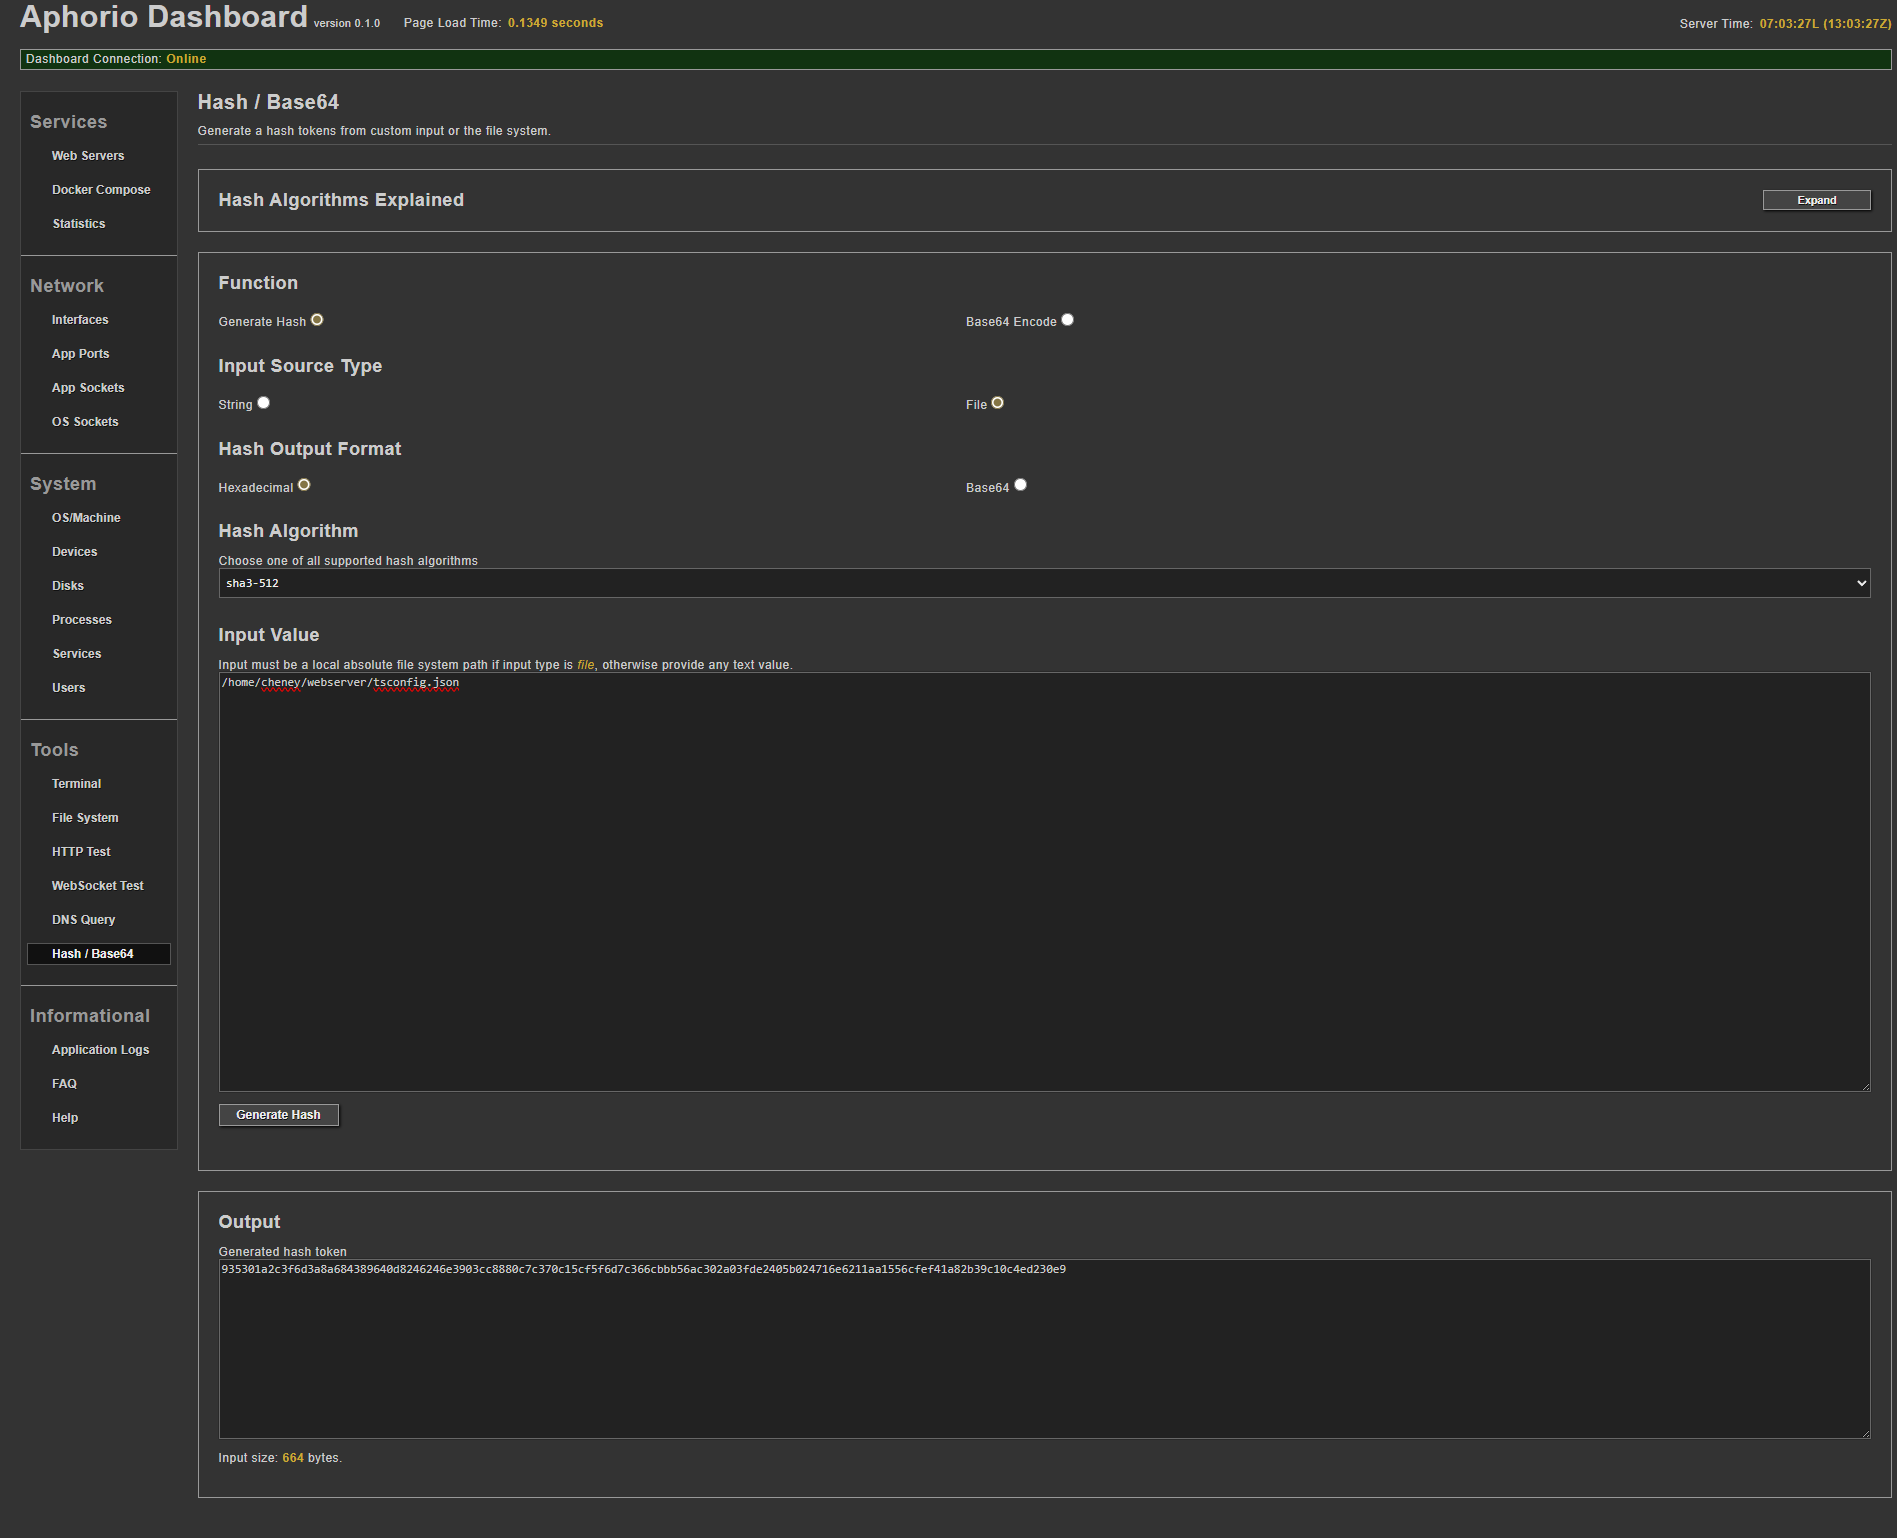Pick Hexadecimal hash output format
The image size is (1897, 1538).
pos(304,485)
